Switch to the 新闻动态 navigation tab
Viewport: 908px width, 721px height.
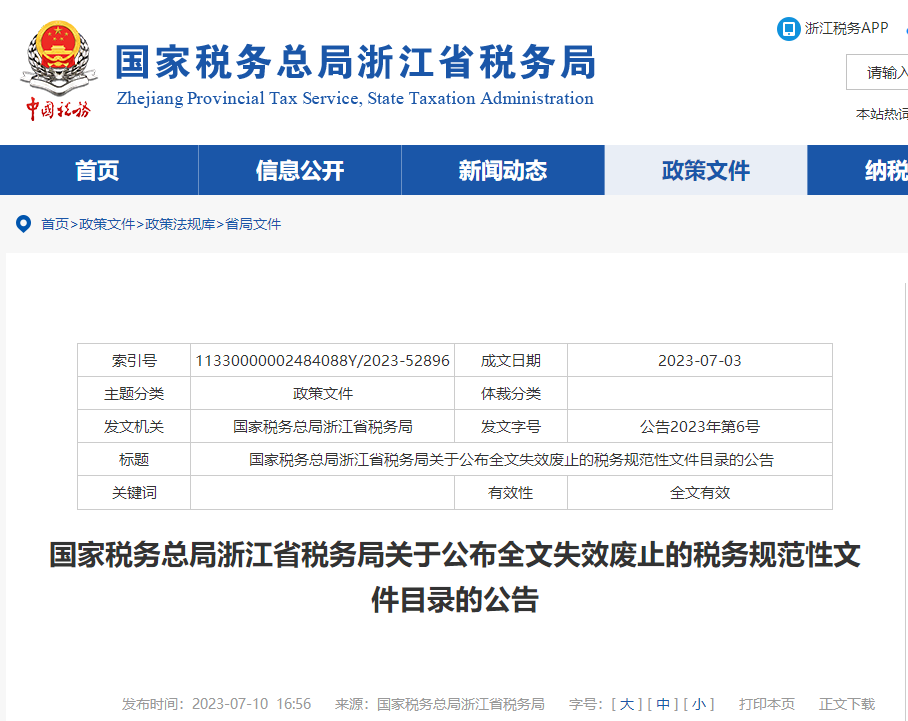coord(503,170)
